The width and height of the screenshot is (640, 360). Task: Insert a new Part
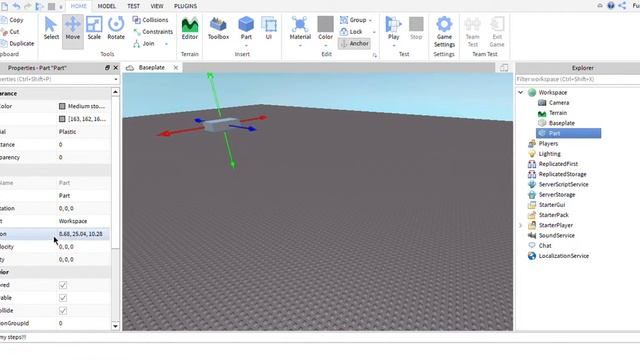click(x=246, y=28)
